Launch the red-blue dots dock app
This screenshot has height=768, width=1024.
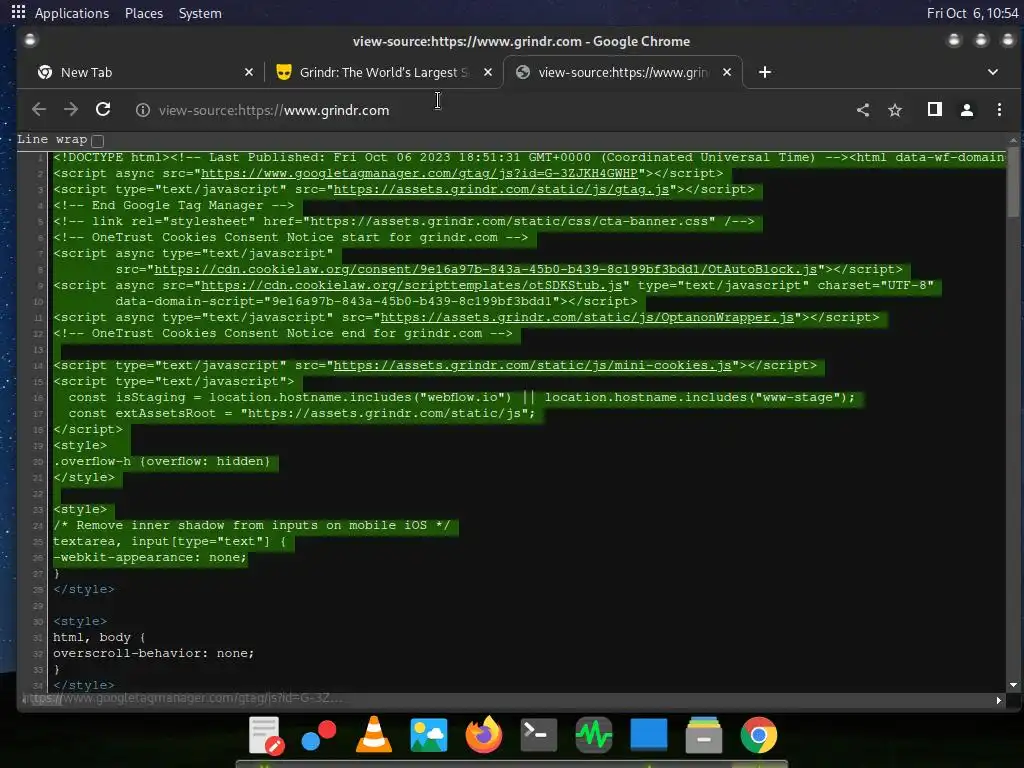click(319, 735)
